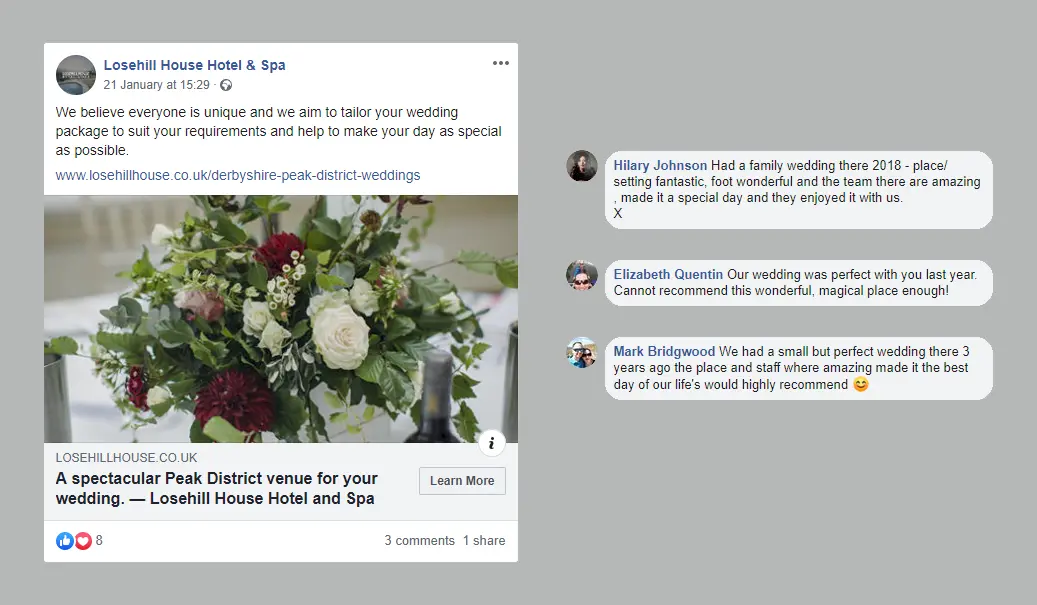The image size is (1037, 605).
Task: Open Elizabeth Quentin's avatar picture
Action: pyautogui.click(x=582, y=275)
